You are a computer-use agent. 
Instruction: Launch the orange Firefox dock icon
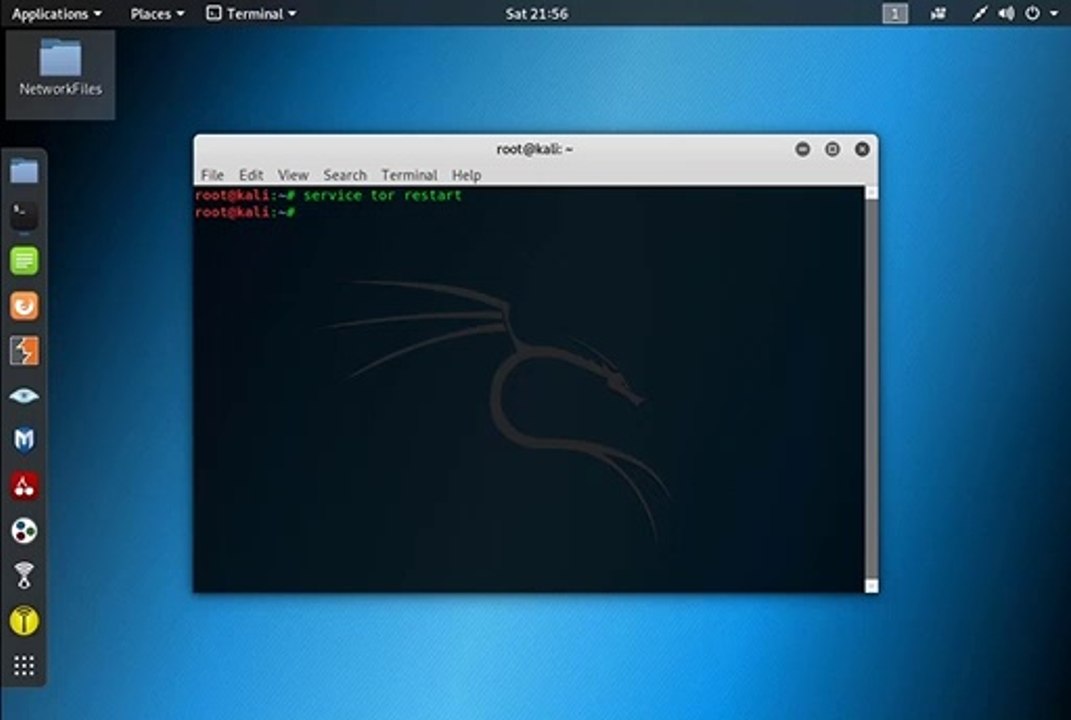24,306
